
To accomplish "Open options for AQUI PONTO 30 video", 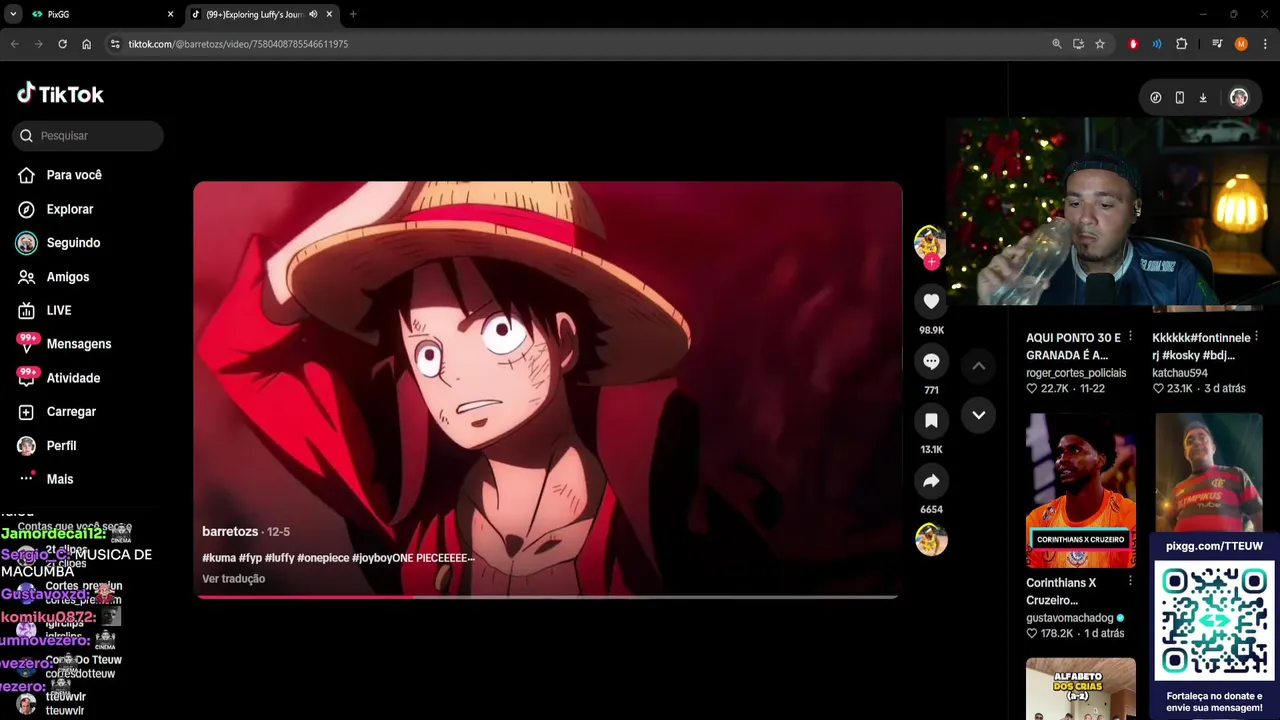I will [1130, 337].
